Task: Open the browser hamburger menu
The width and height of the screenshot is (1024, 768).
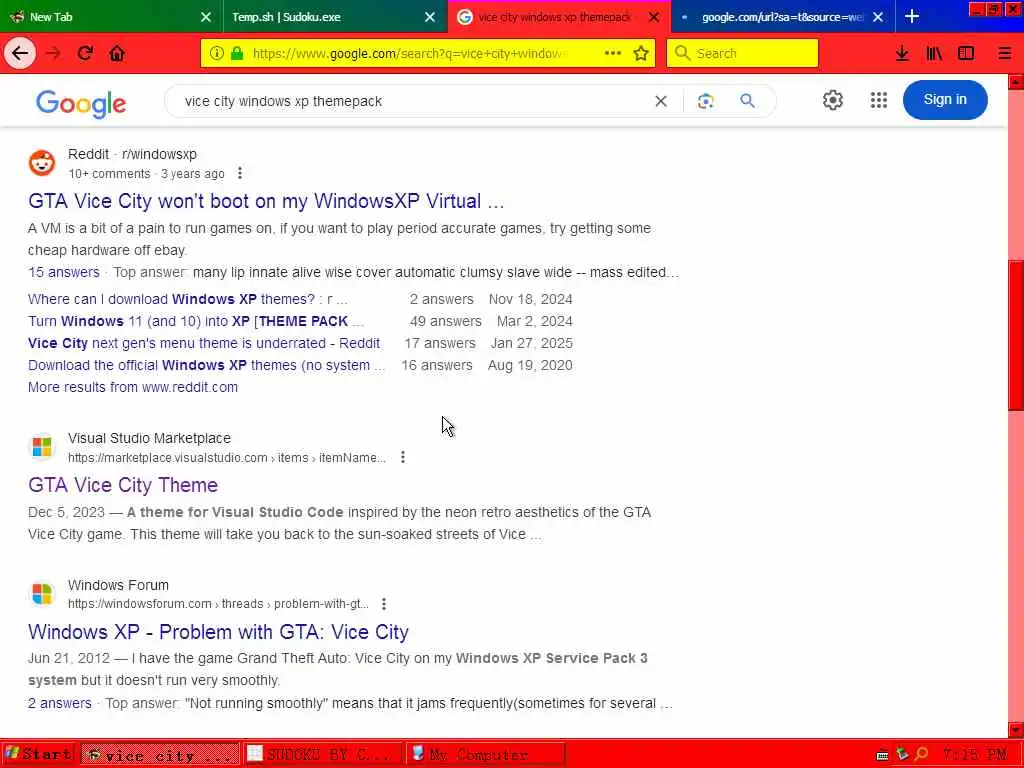Action: click(1004, 53)
